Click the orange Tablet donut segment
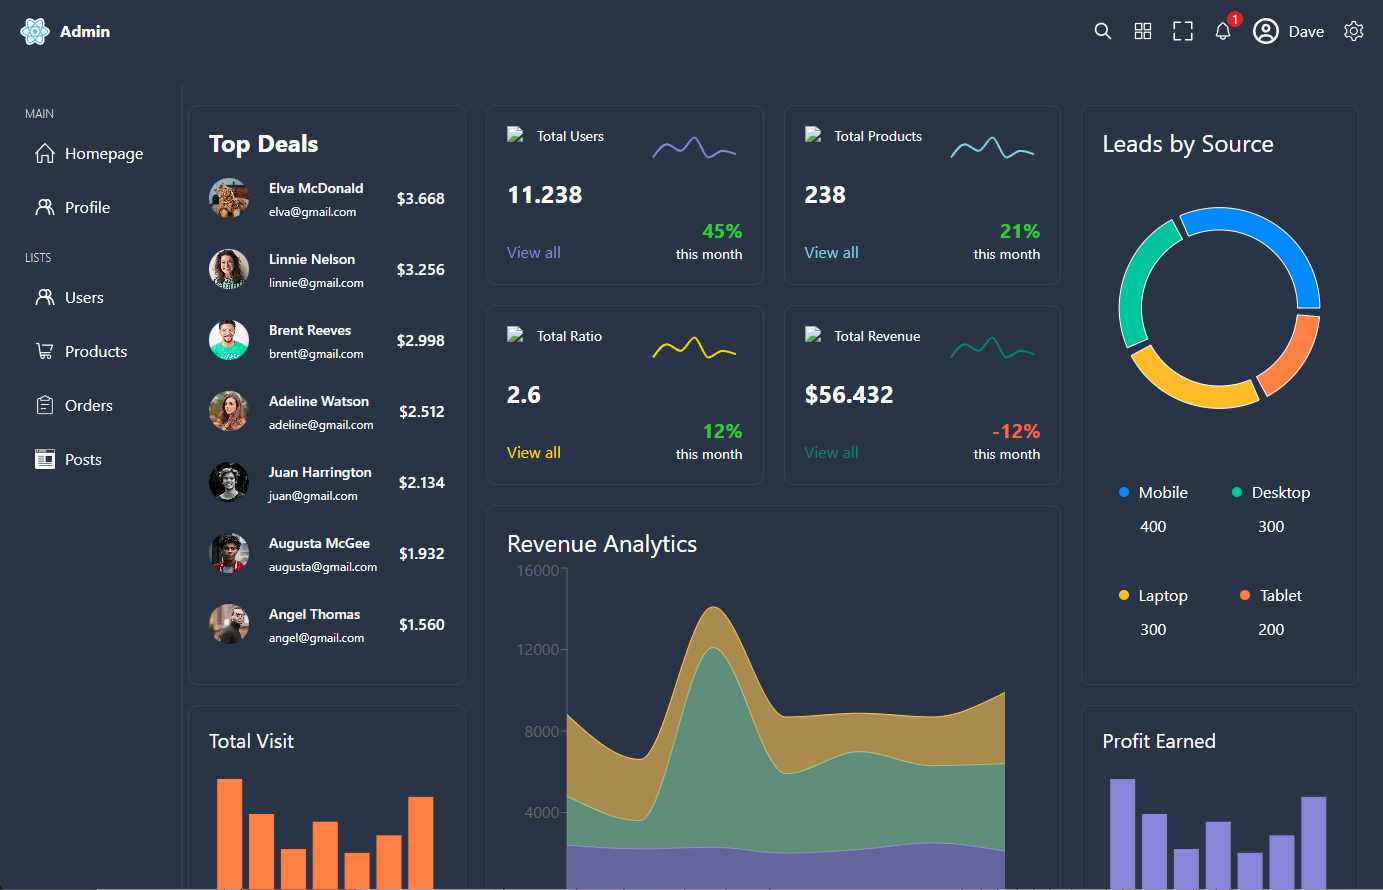Image resolution: width=1383 pixels, height=890 pixels. [x=1296, y=360]
